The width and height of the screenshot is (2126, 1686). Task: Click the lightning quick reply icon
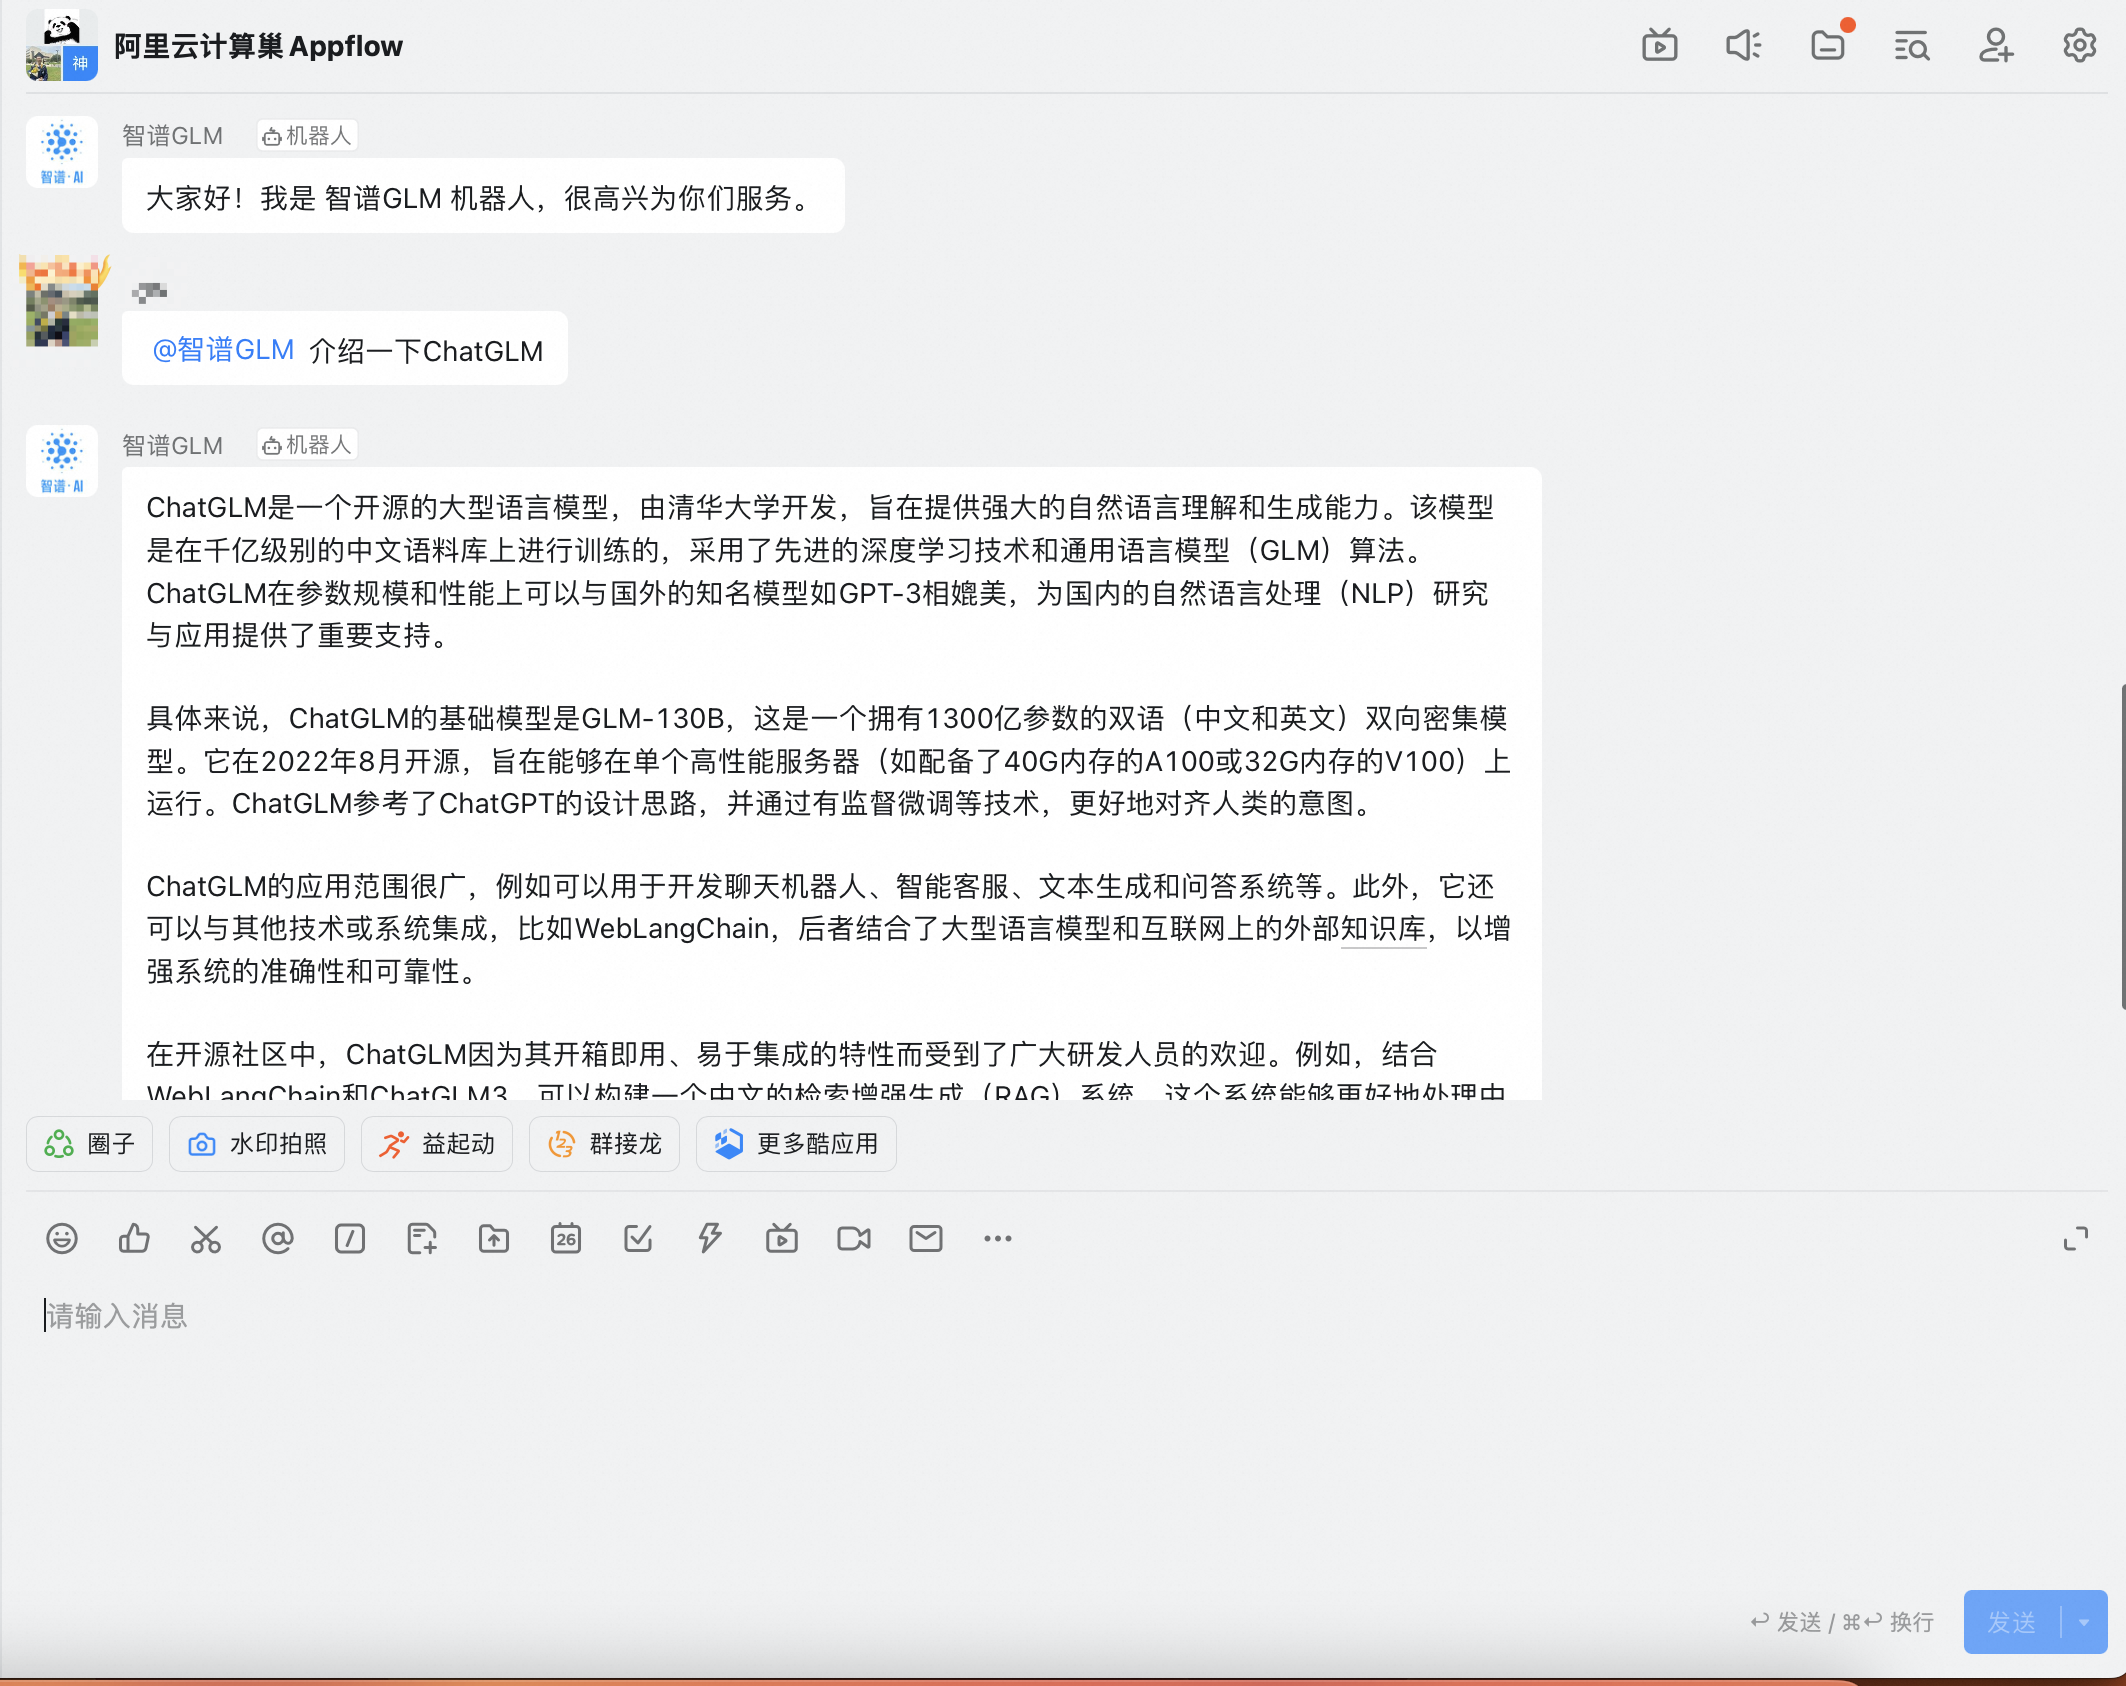click(710, 1239)
